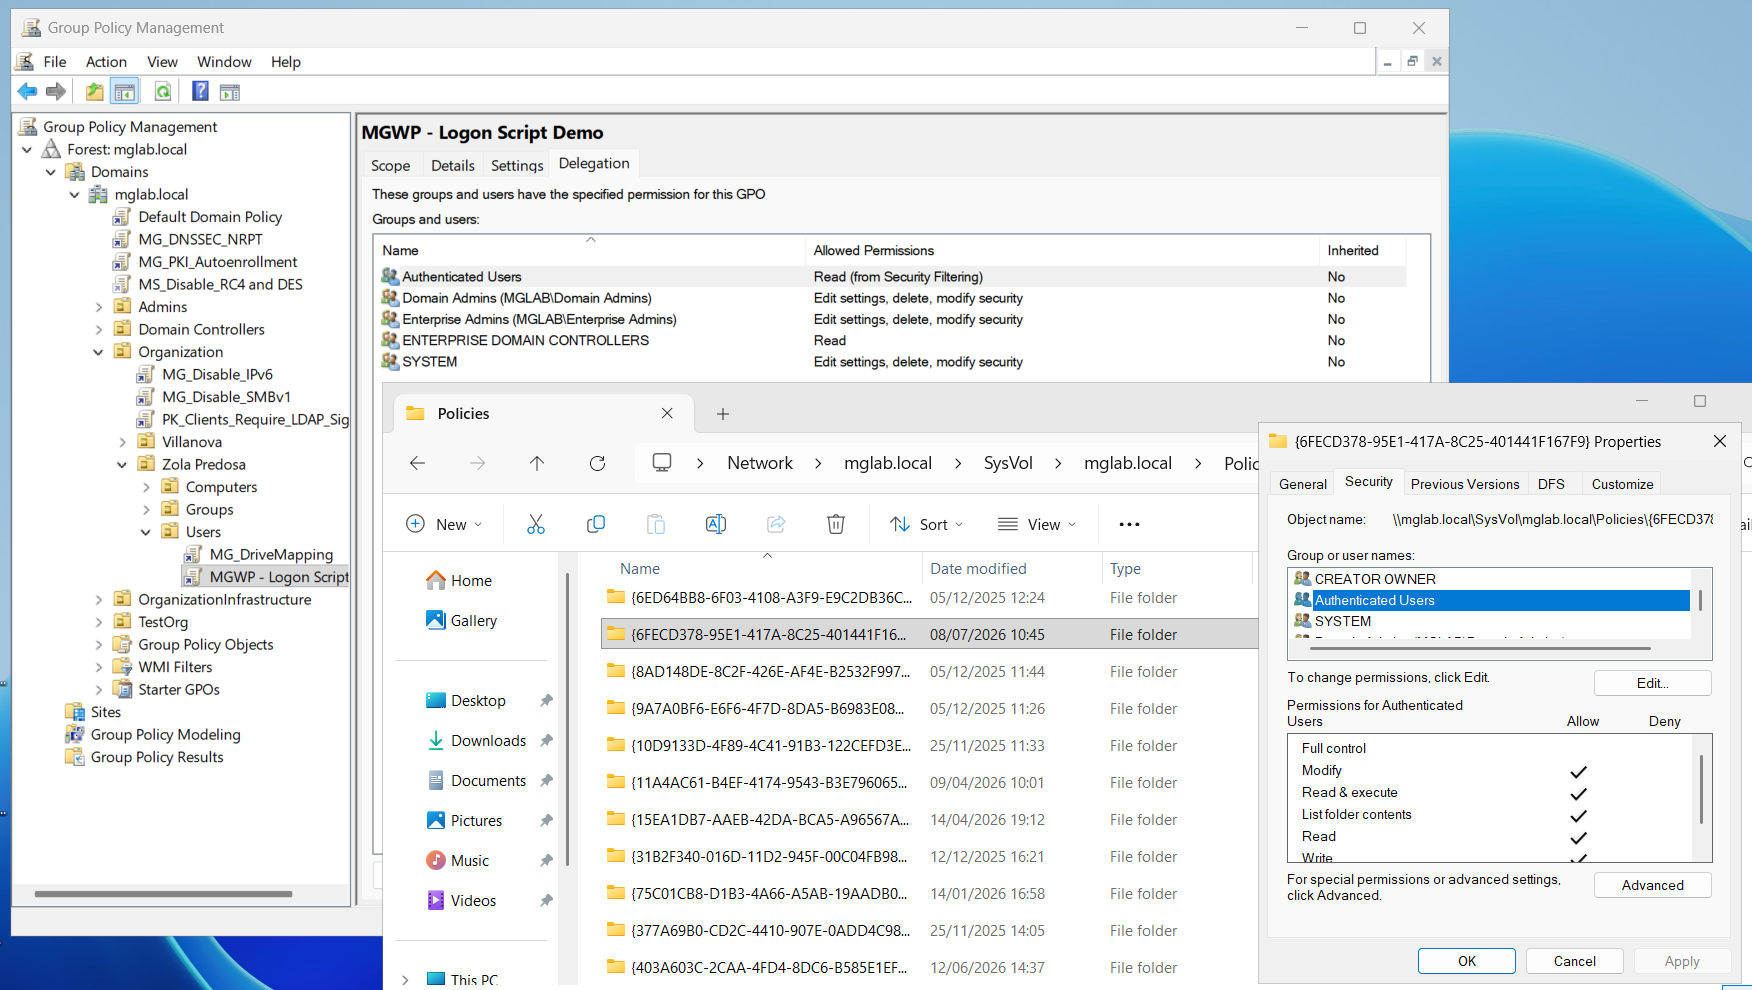Open the See more ellipsis in Explorer toolbar
This screenshot has height=990, width=1752.
[1129, 524]
